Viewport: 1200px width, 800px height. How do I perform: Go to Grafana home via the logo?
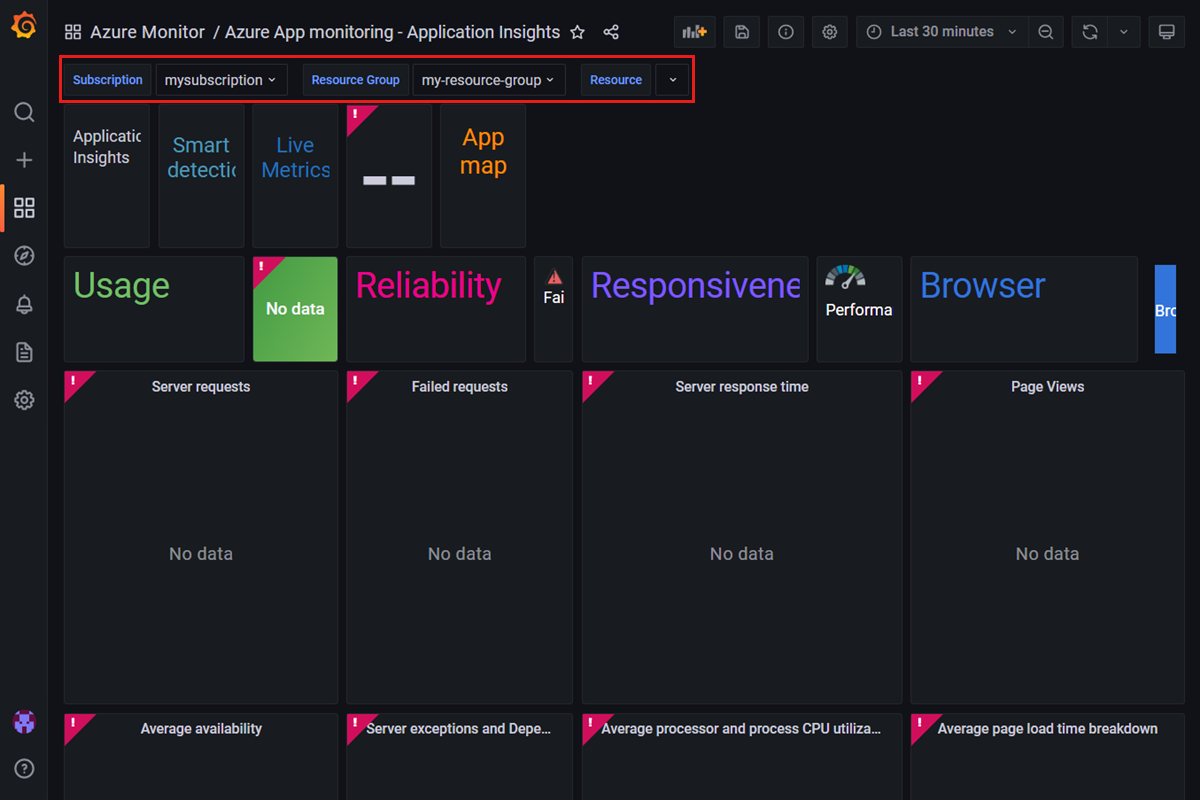tap(24, 24)
